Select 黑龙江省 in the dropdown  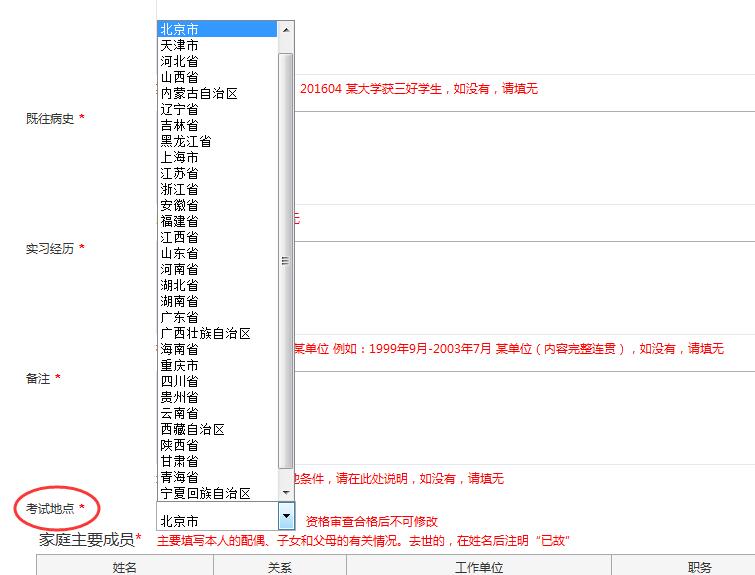[186, 141]
